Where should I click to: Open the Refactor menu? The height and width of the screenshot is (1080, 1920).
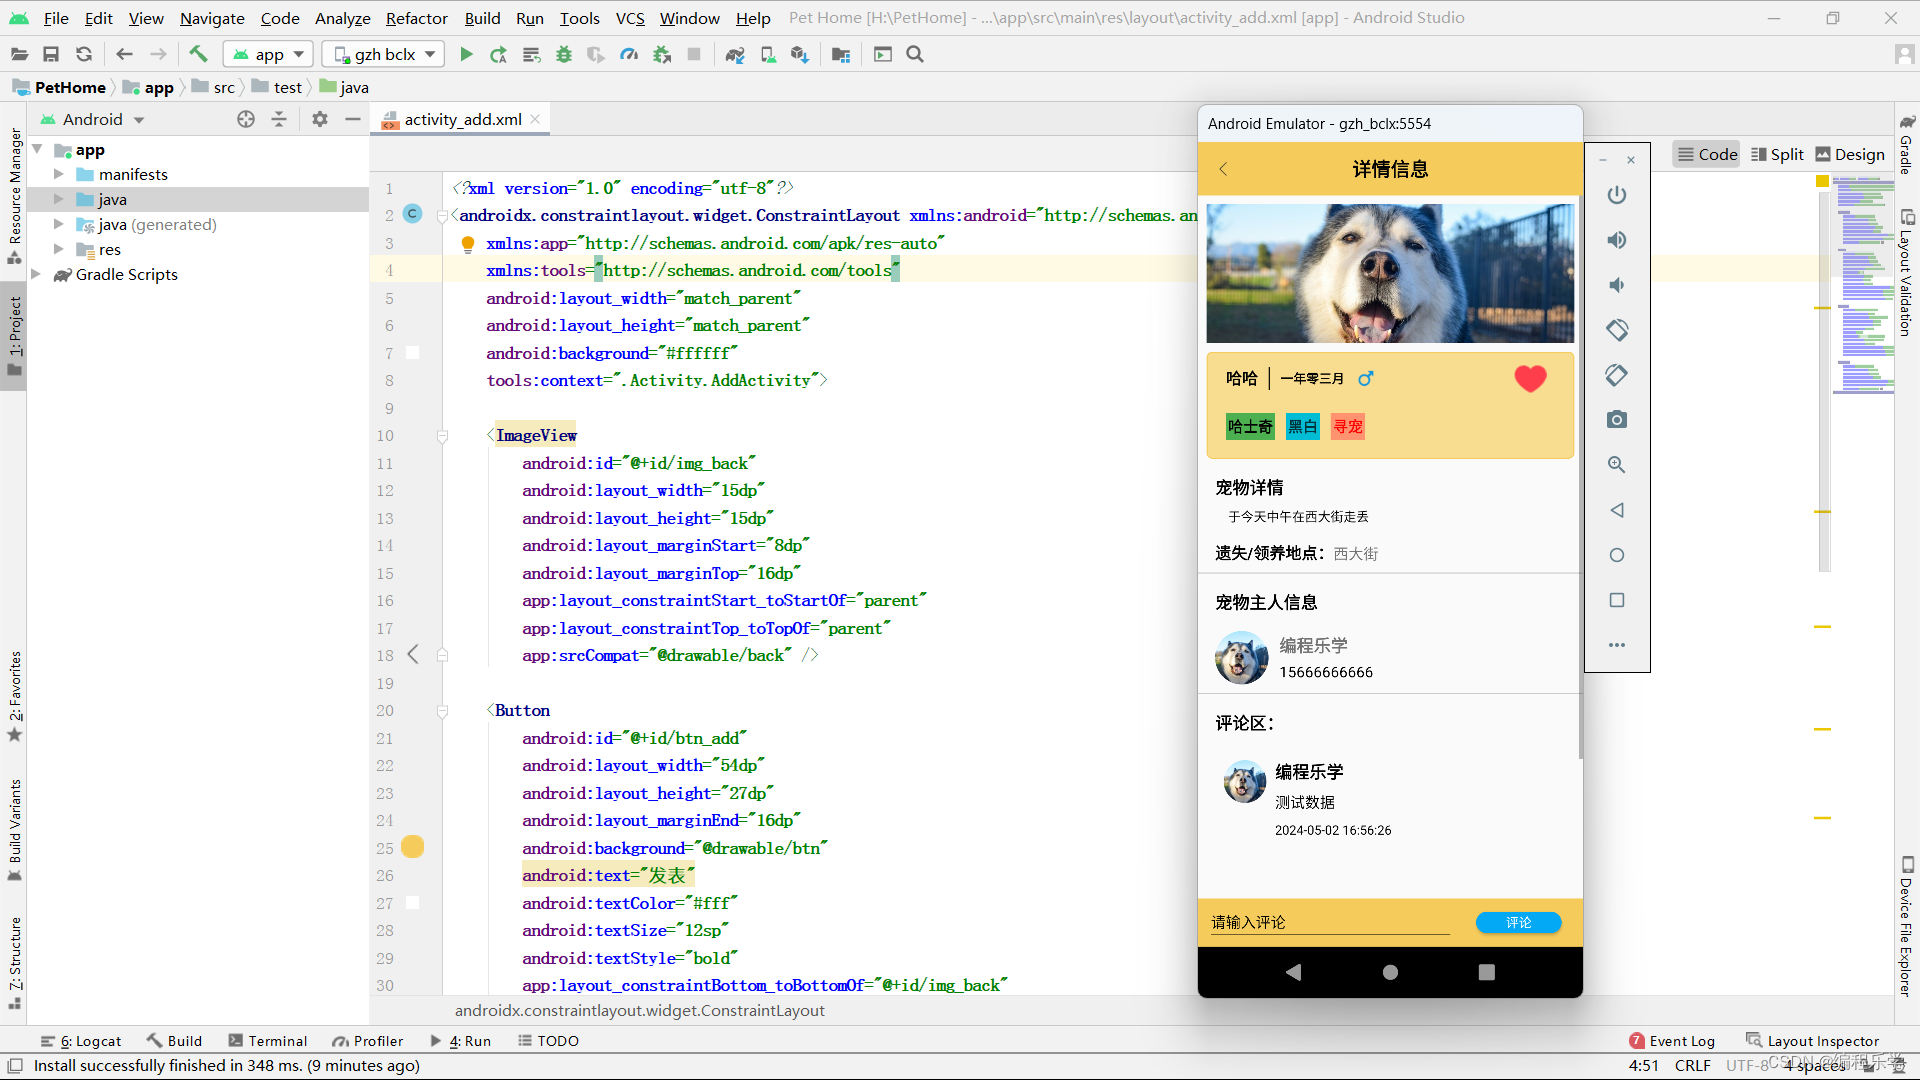click(416, 18)
